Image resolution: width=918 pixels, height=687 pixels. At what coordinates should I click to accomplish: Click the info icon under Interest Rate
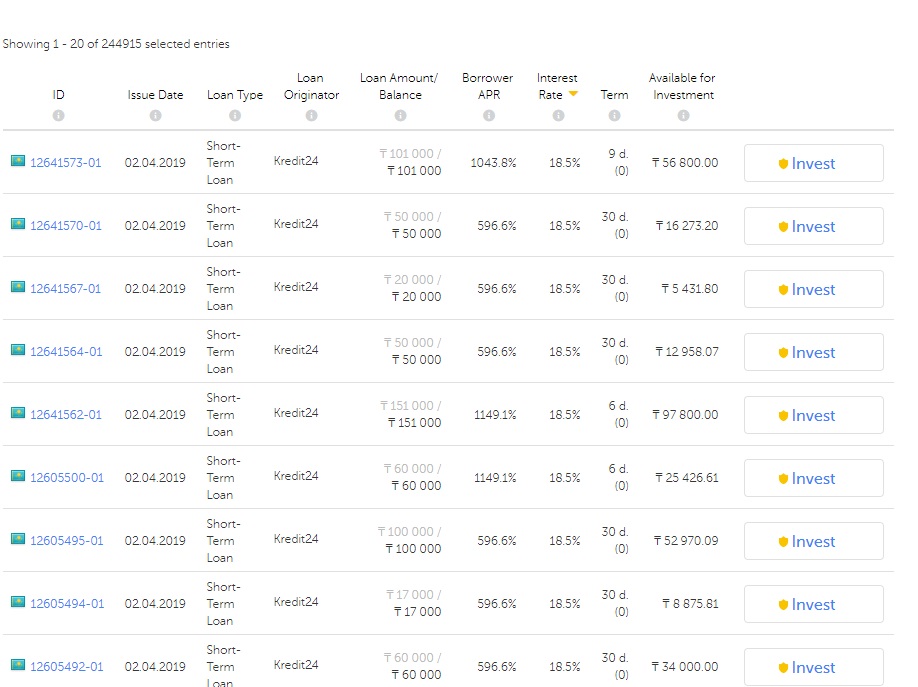(x=558, y=116)
